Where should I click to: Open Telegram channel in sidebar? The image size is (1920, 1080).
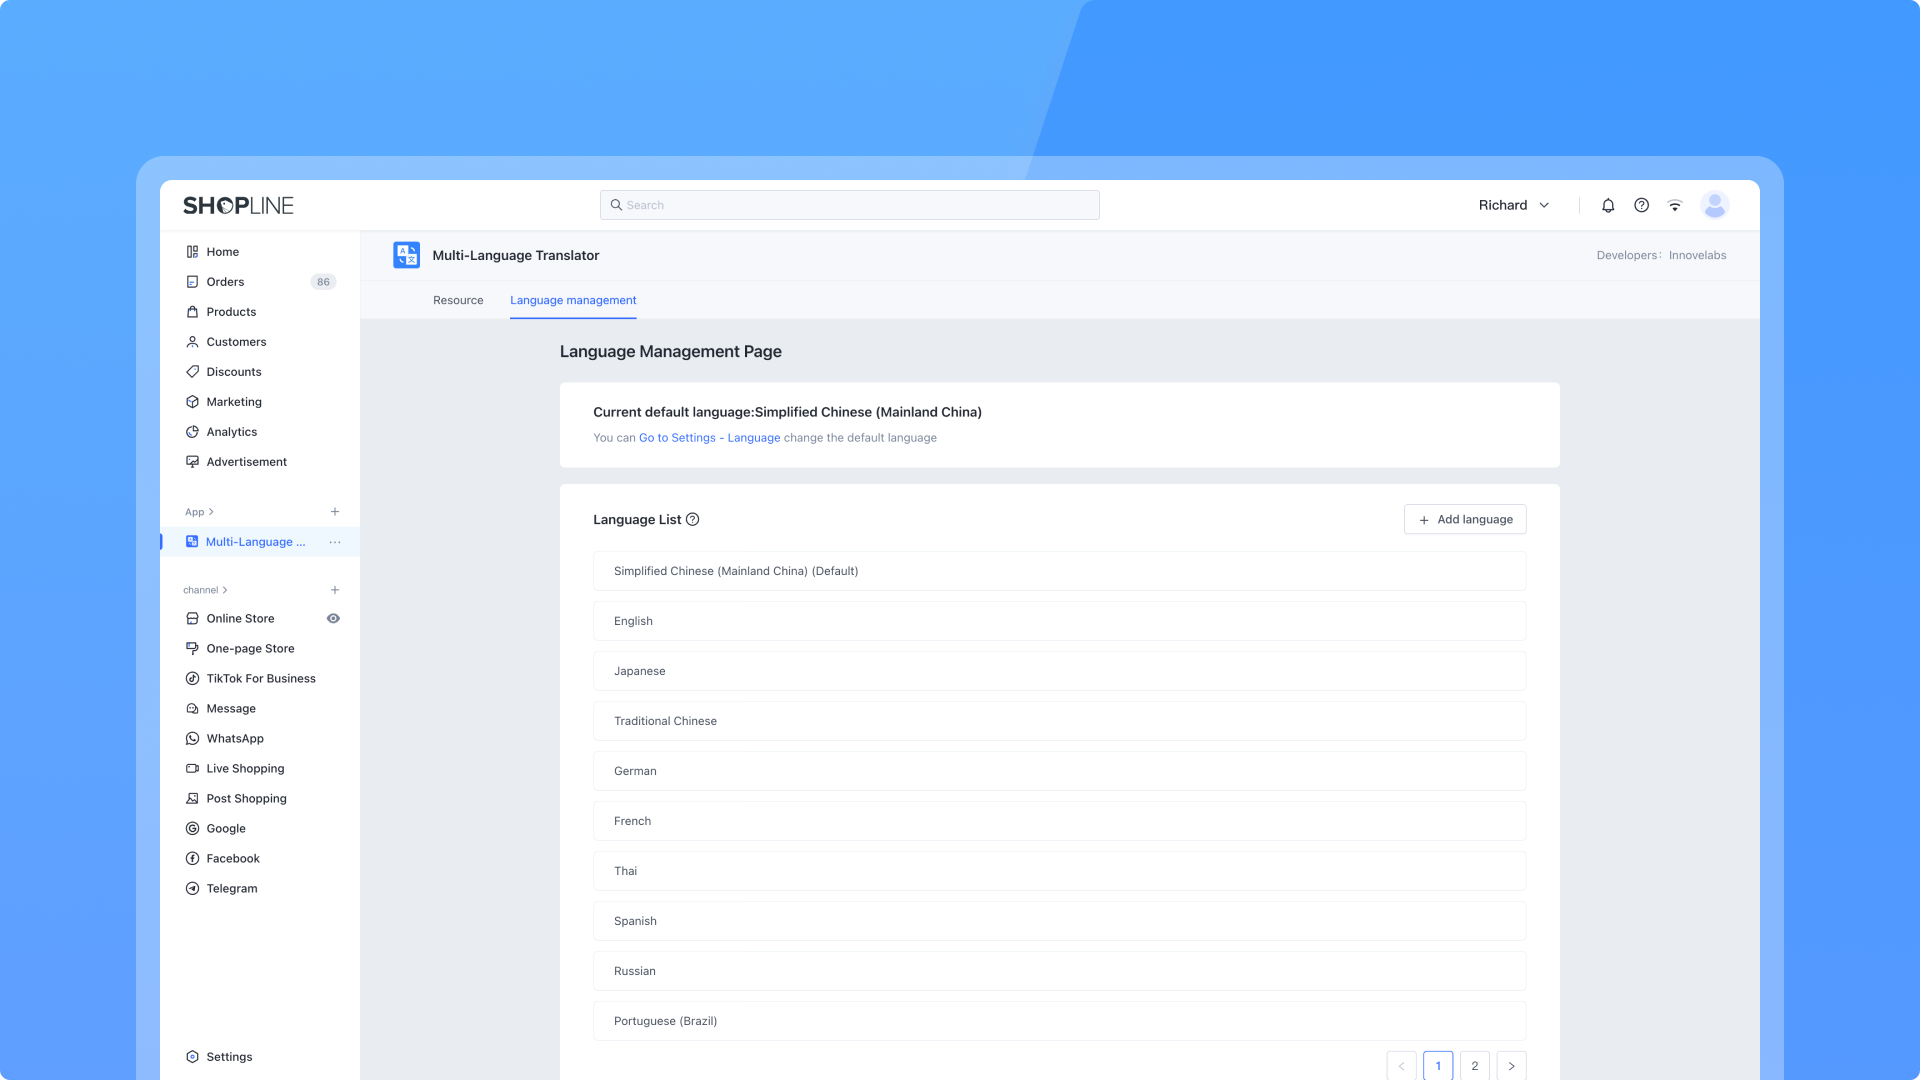click(x=231, y=888)
